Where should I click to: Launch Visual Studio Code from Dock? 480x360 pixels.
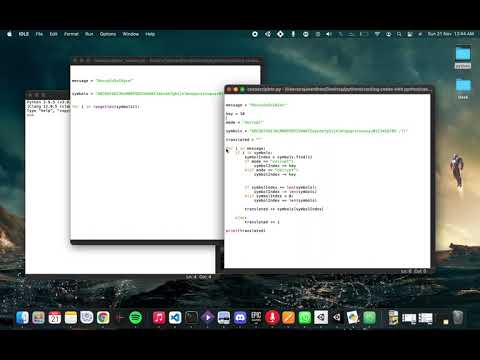175,318
